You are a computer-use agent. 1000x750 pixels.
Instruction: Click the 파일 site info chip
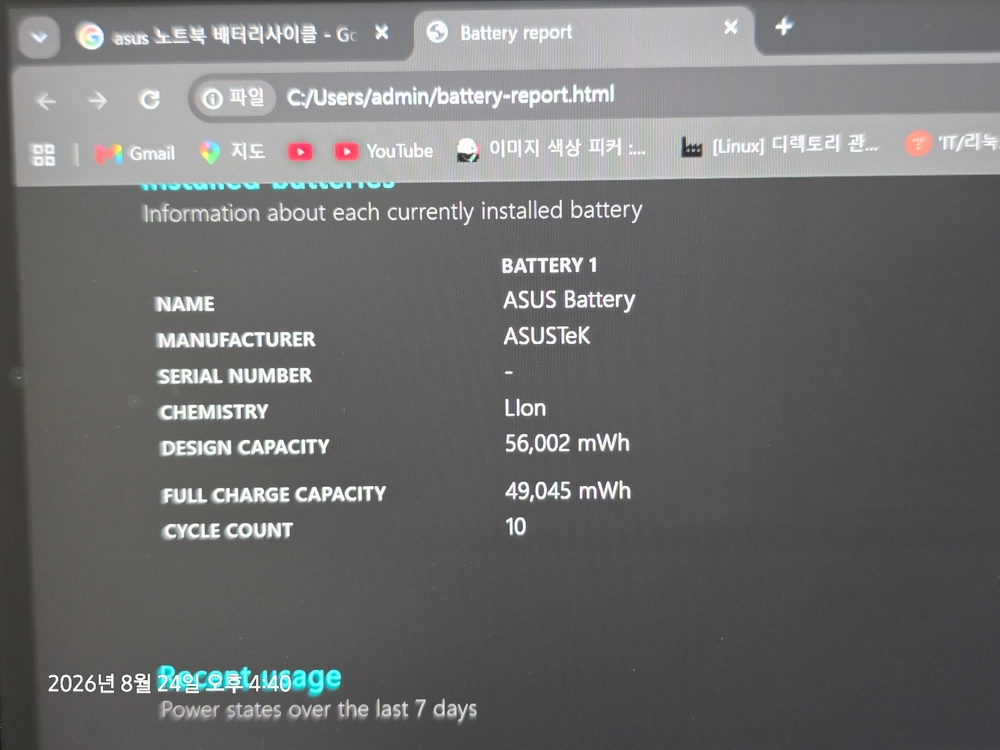233,98
